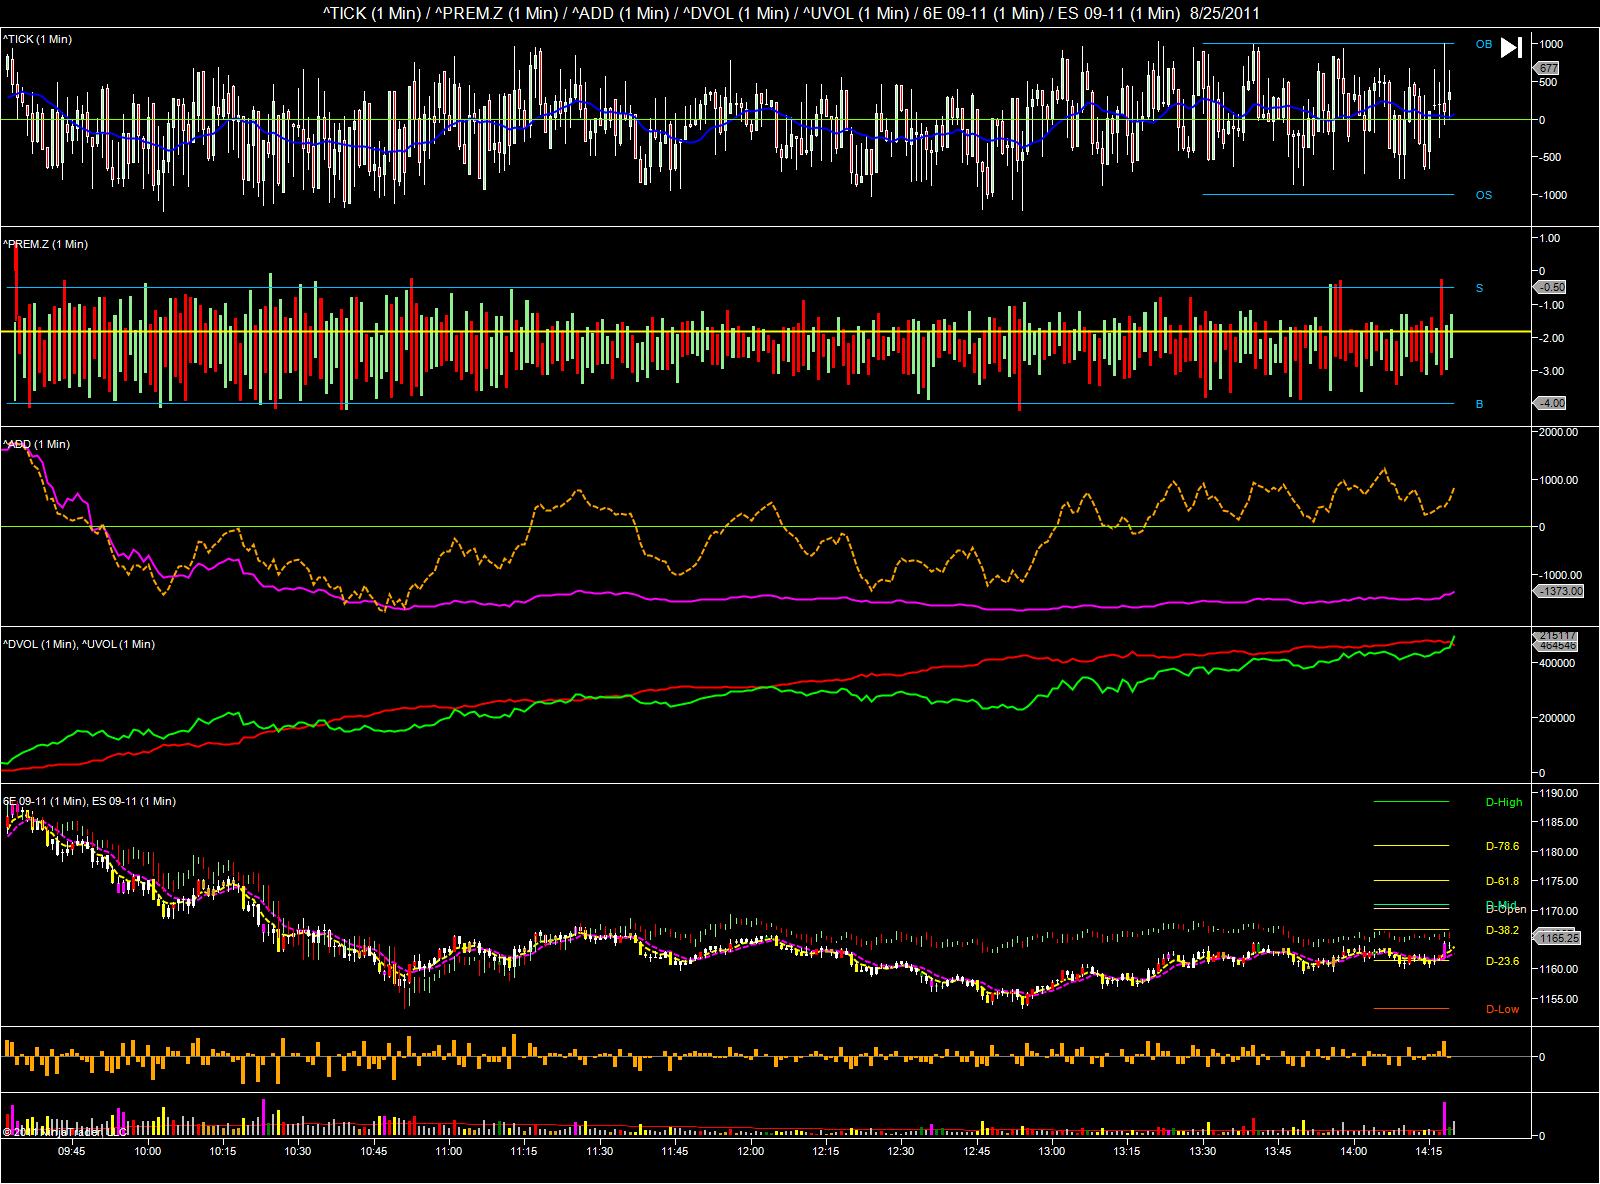Click the ^ADD (1 Min) panel label
1600x1184 pixels.
click(36, 444)
